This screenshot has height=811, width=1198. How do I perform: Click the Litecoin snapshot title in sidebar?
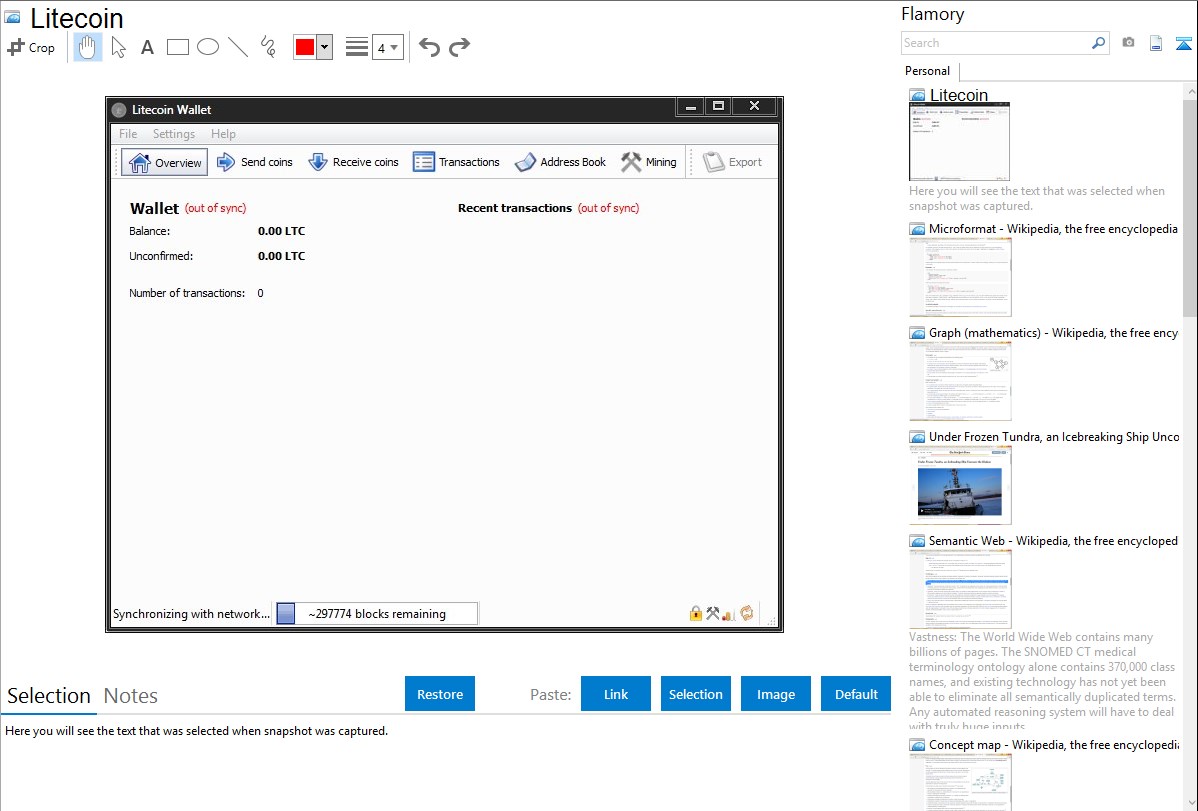click(959, 95)
